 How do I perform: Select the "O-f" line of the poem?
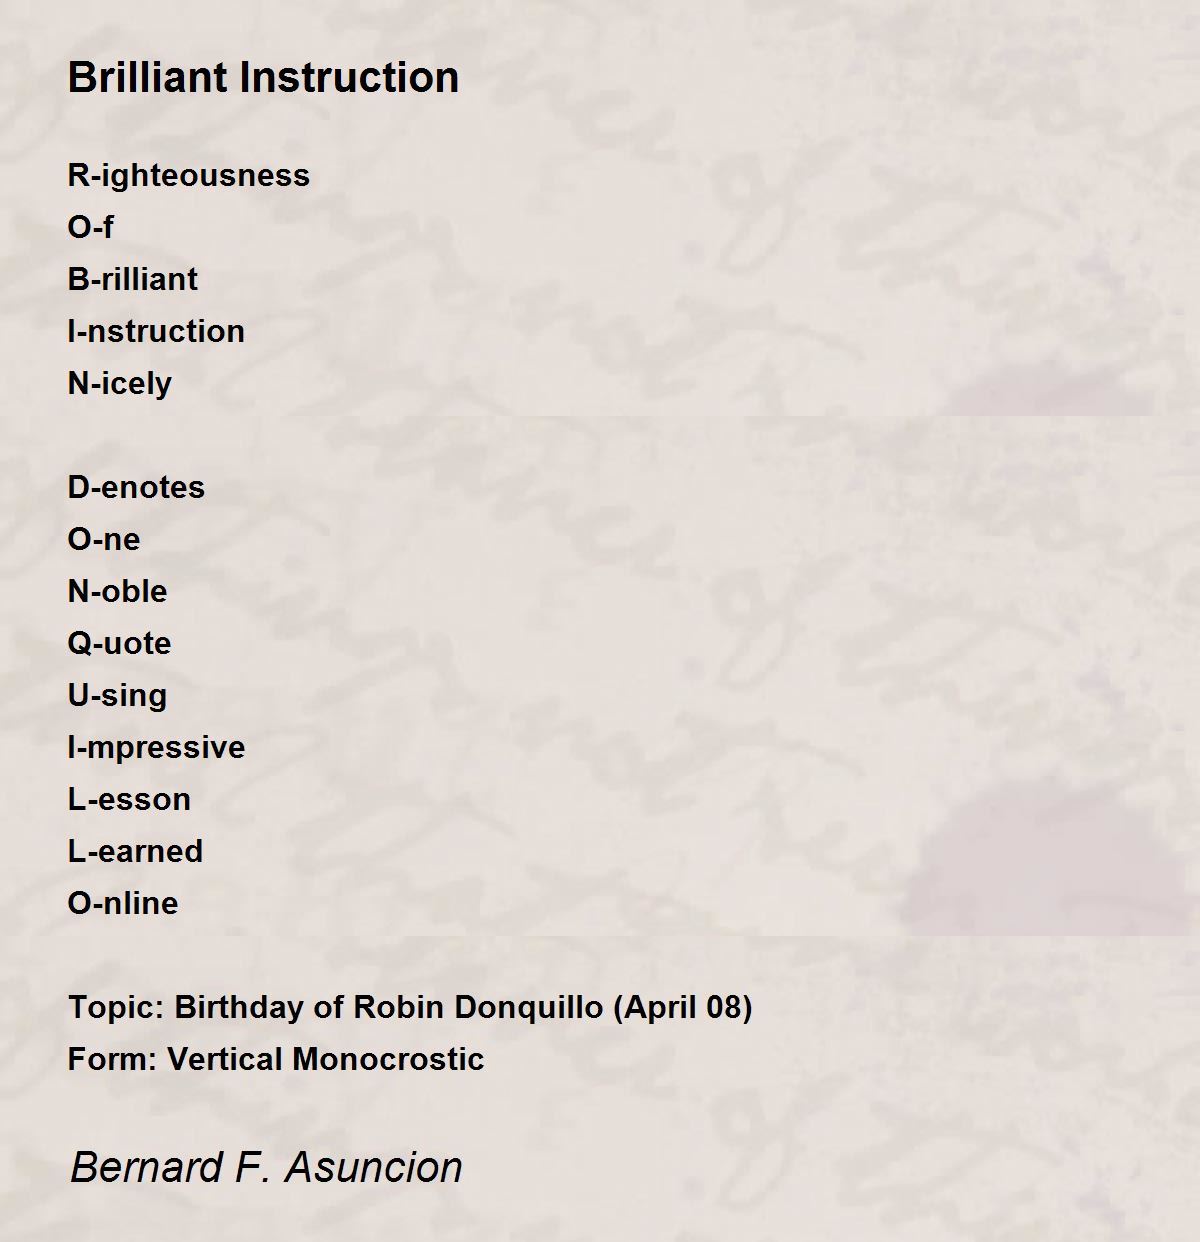pos(90,228)
